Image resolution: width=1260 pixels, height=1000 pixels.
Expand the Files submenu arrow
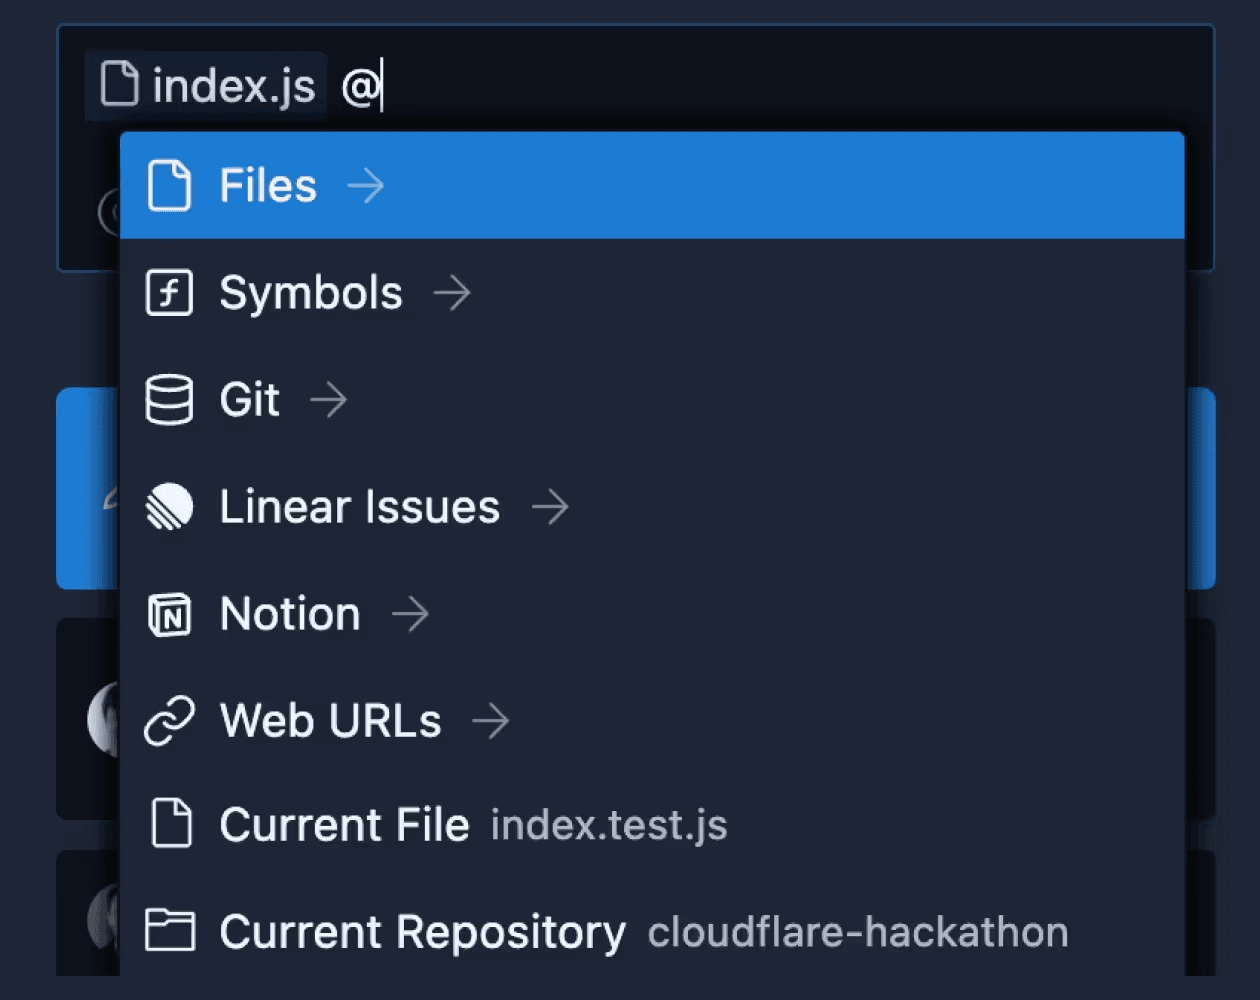pyautogui.click(x=365, y=186)
